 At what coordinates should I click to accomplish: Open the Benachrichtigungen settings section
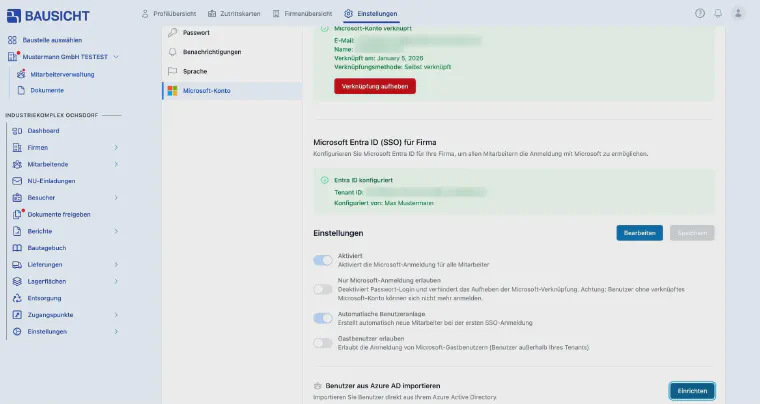(232, 52)
